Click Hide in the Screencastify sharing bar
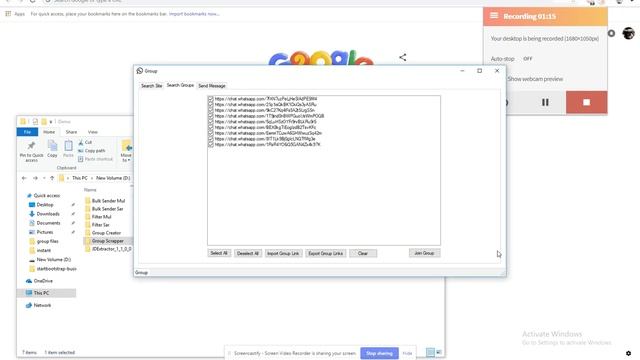 [407, 353]
